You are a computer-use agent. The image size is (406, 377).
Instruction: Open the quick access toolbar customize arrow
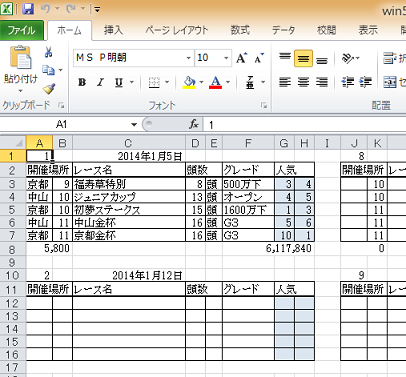97,9
